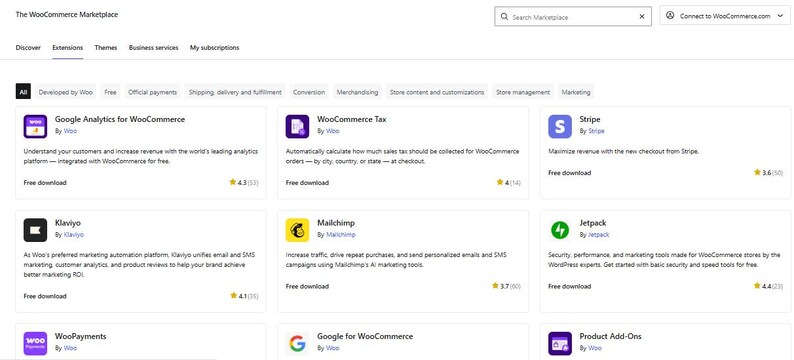This screenshot has width=794, height=360.
Task: Filter by Store content and customizations
Action: point(437,92)
